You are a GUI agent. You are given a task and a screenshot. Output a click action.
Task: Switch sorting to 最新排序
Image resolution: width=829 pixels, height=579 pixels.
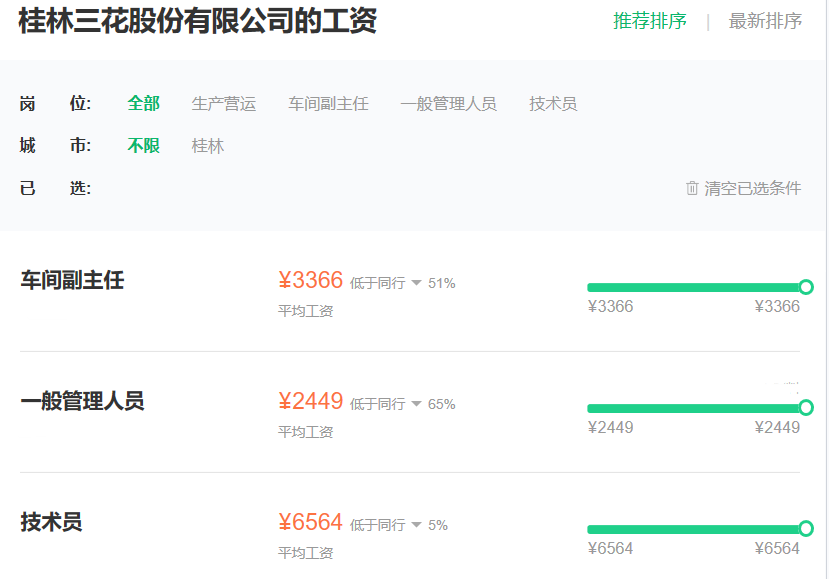coord(765,21)
